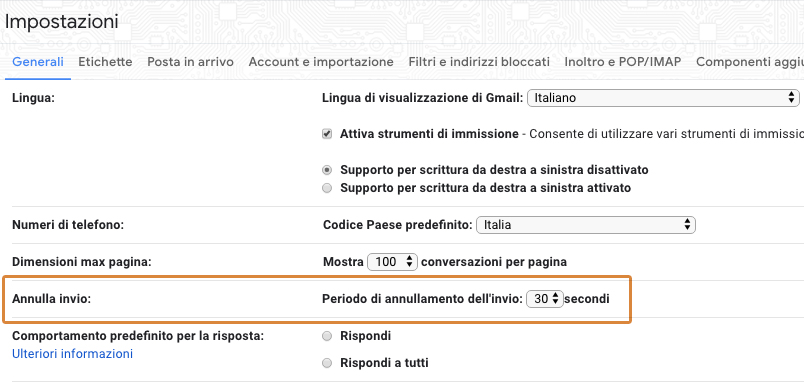
Task: Switch to Inoltro e POP/IMAP tab
Action: (622, 62)
